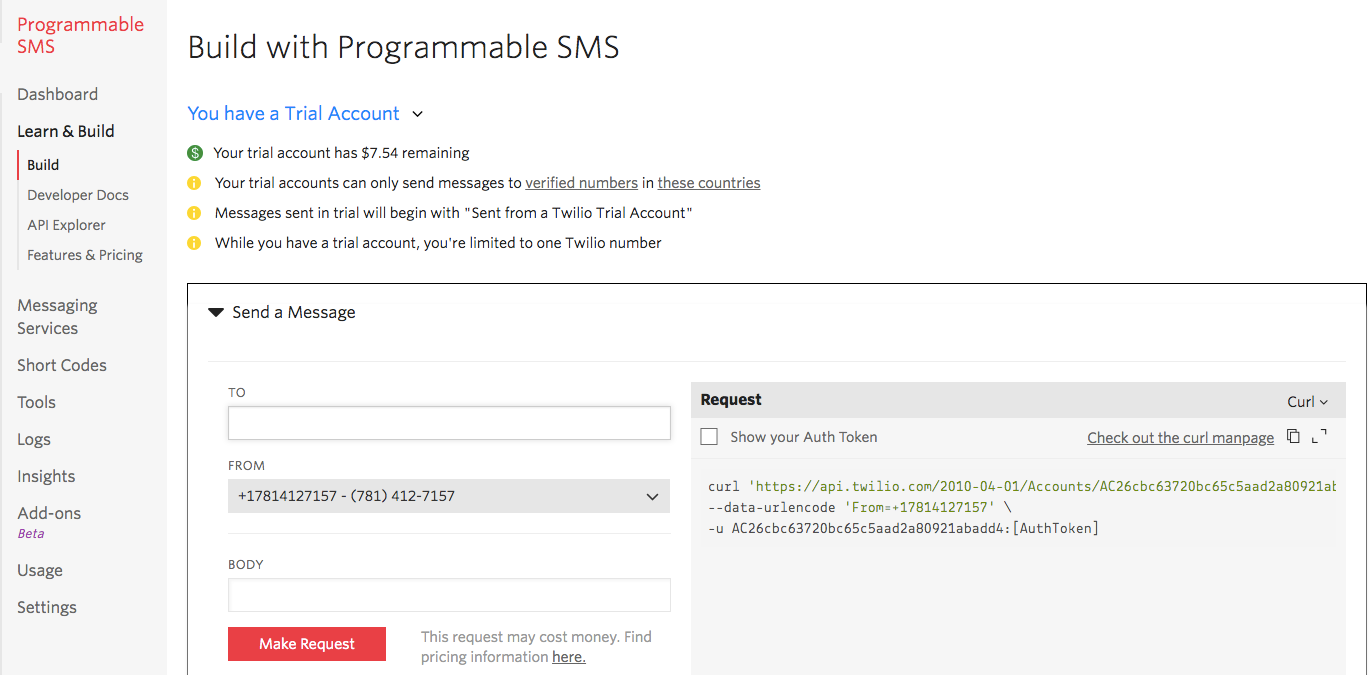The height and width of the screenshot is (675, 1370).
Task: Collapse the Send a Message section
Action: [x=216, y=312]
